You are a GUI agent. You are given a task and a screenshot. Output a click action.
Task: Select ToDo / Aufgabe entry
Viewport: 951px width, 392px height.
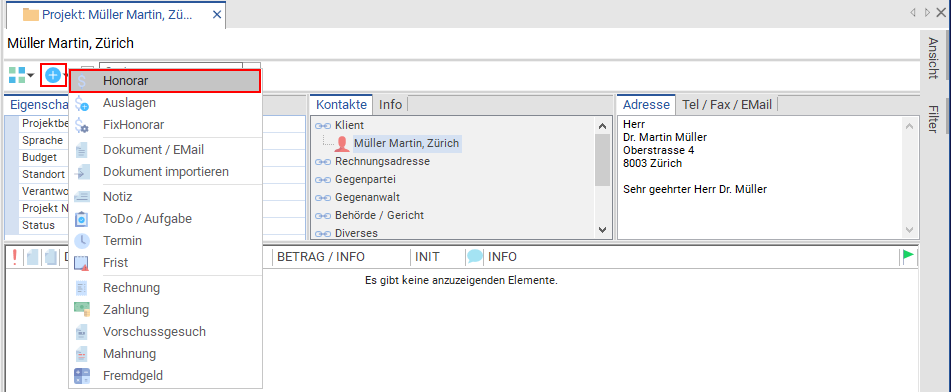165,218
